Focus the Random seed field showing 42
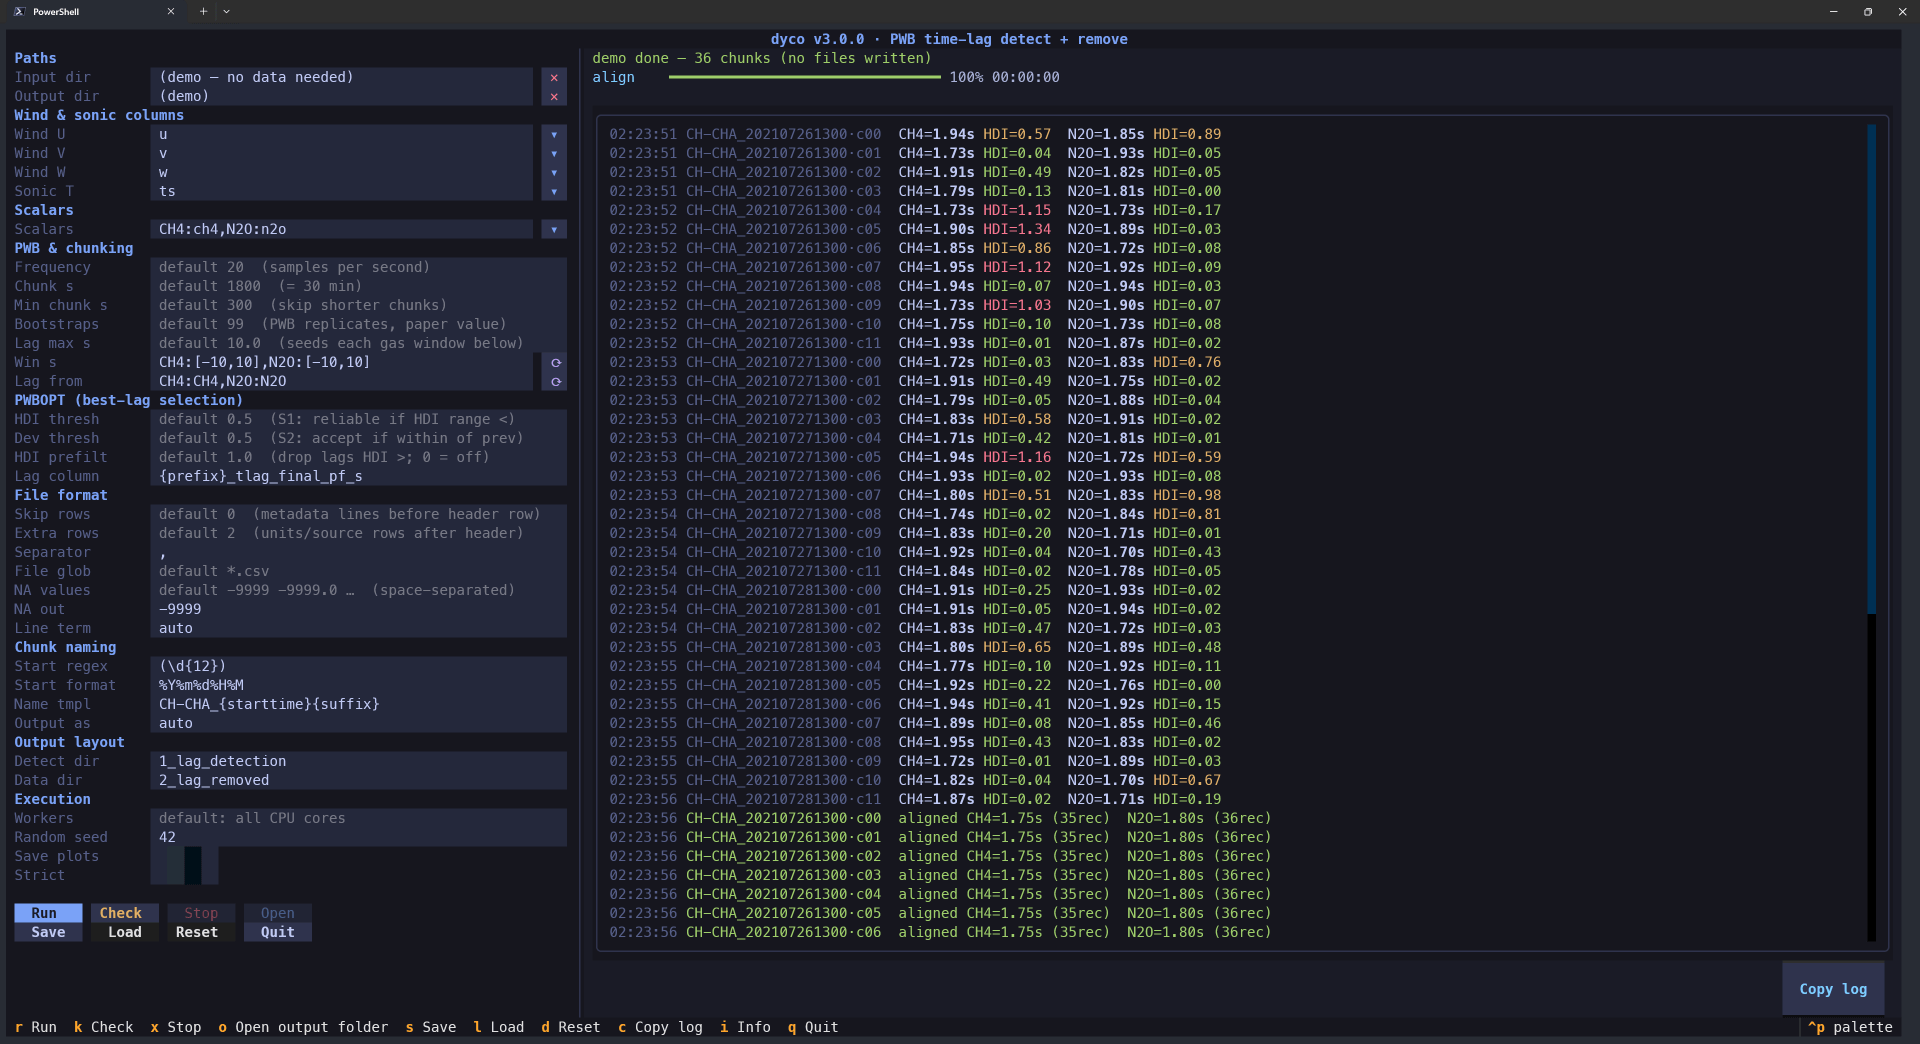 click(358, 837)
